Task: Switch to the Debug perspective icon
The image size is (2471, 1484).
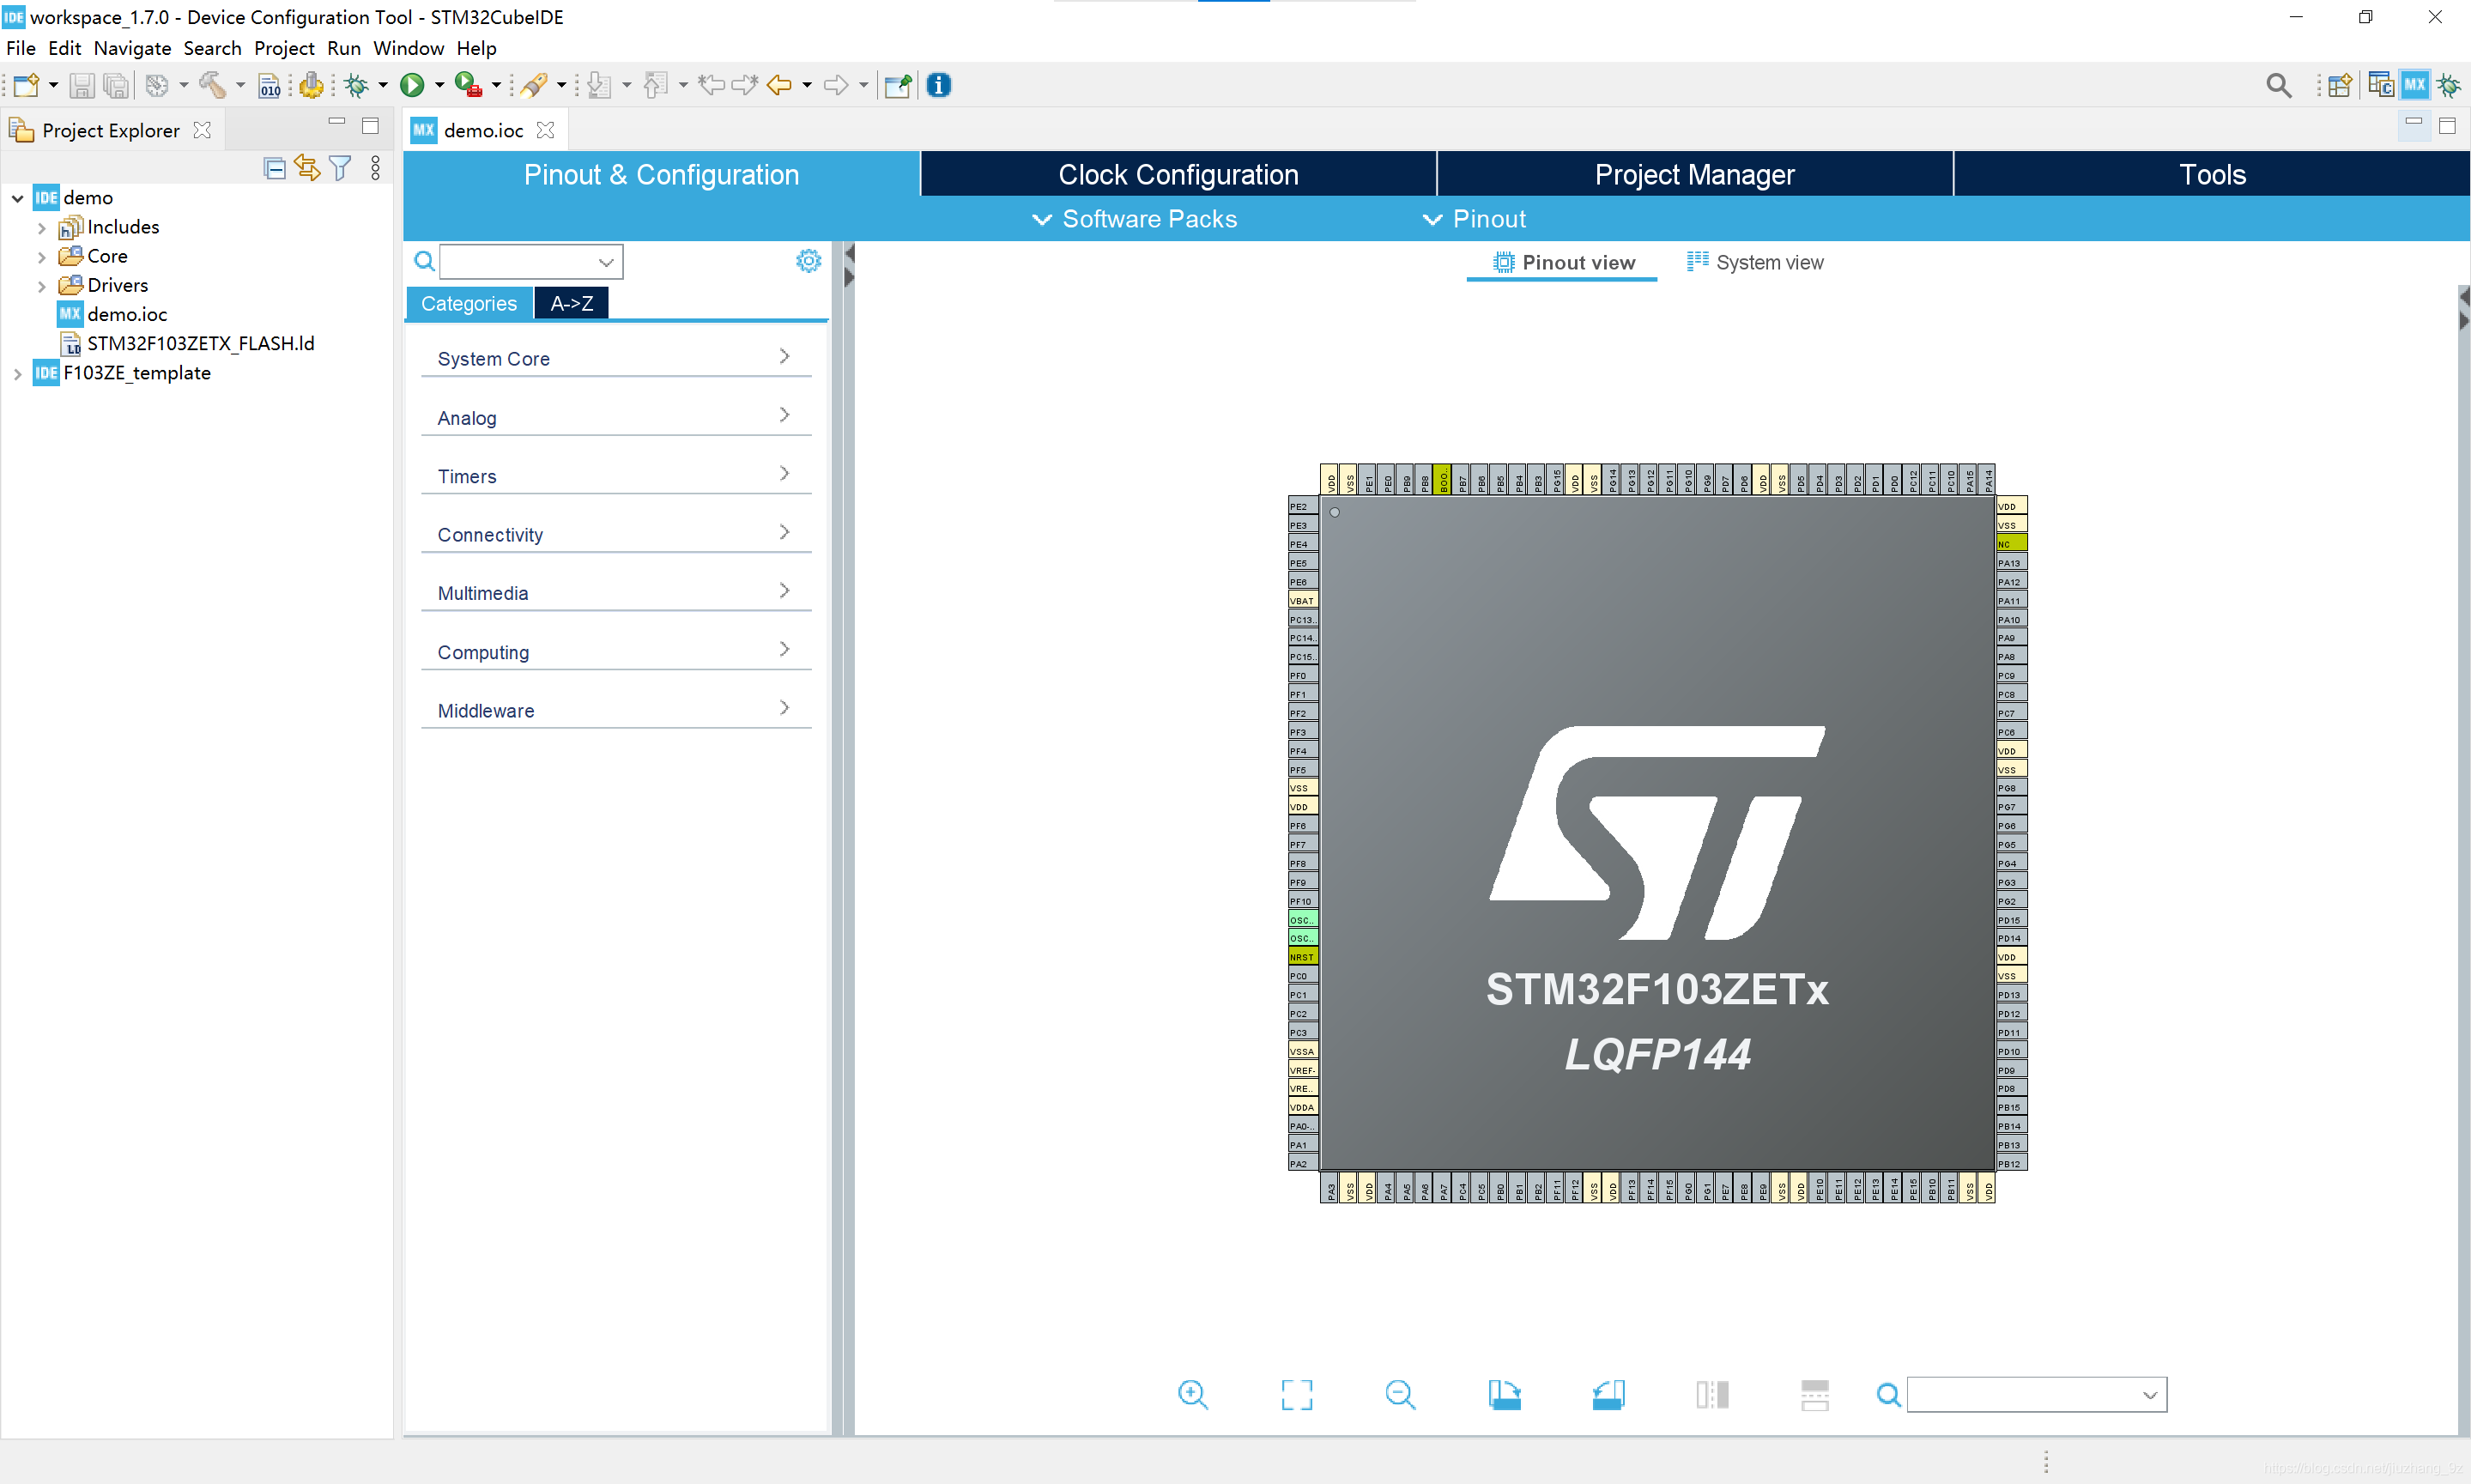Action: point(2448,86)
